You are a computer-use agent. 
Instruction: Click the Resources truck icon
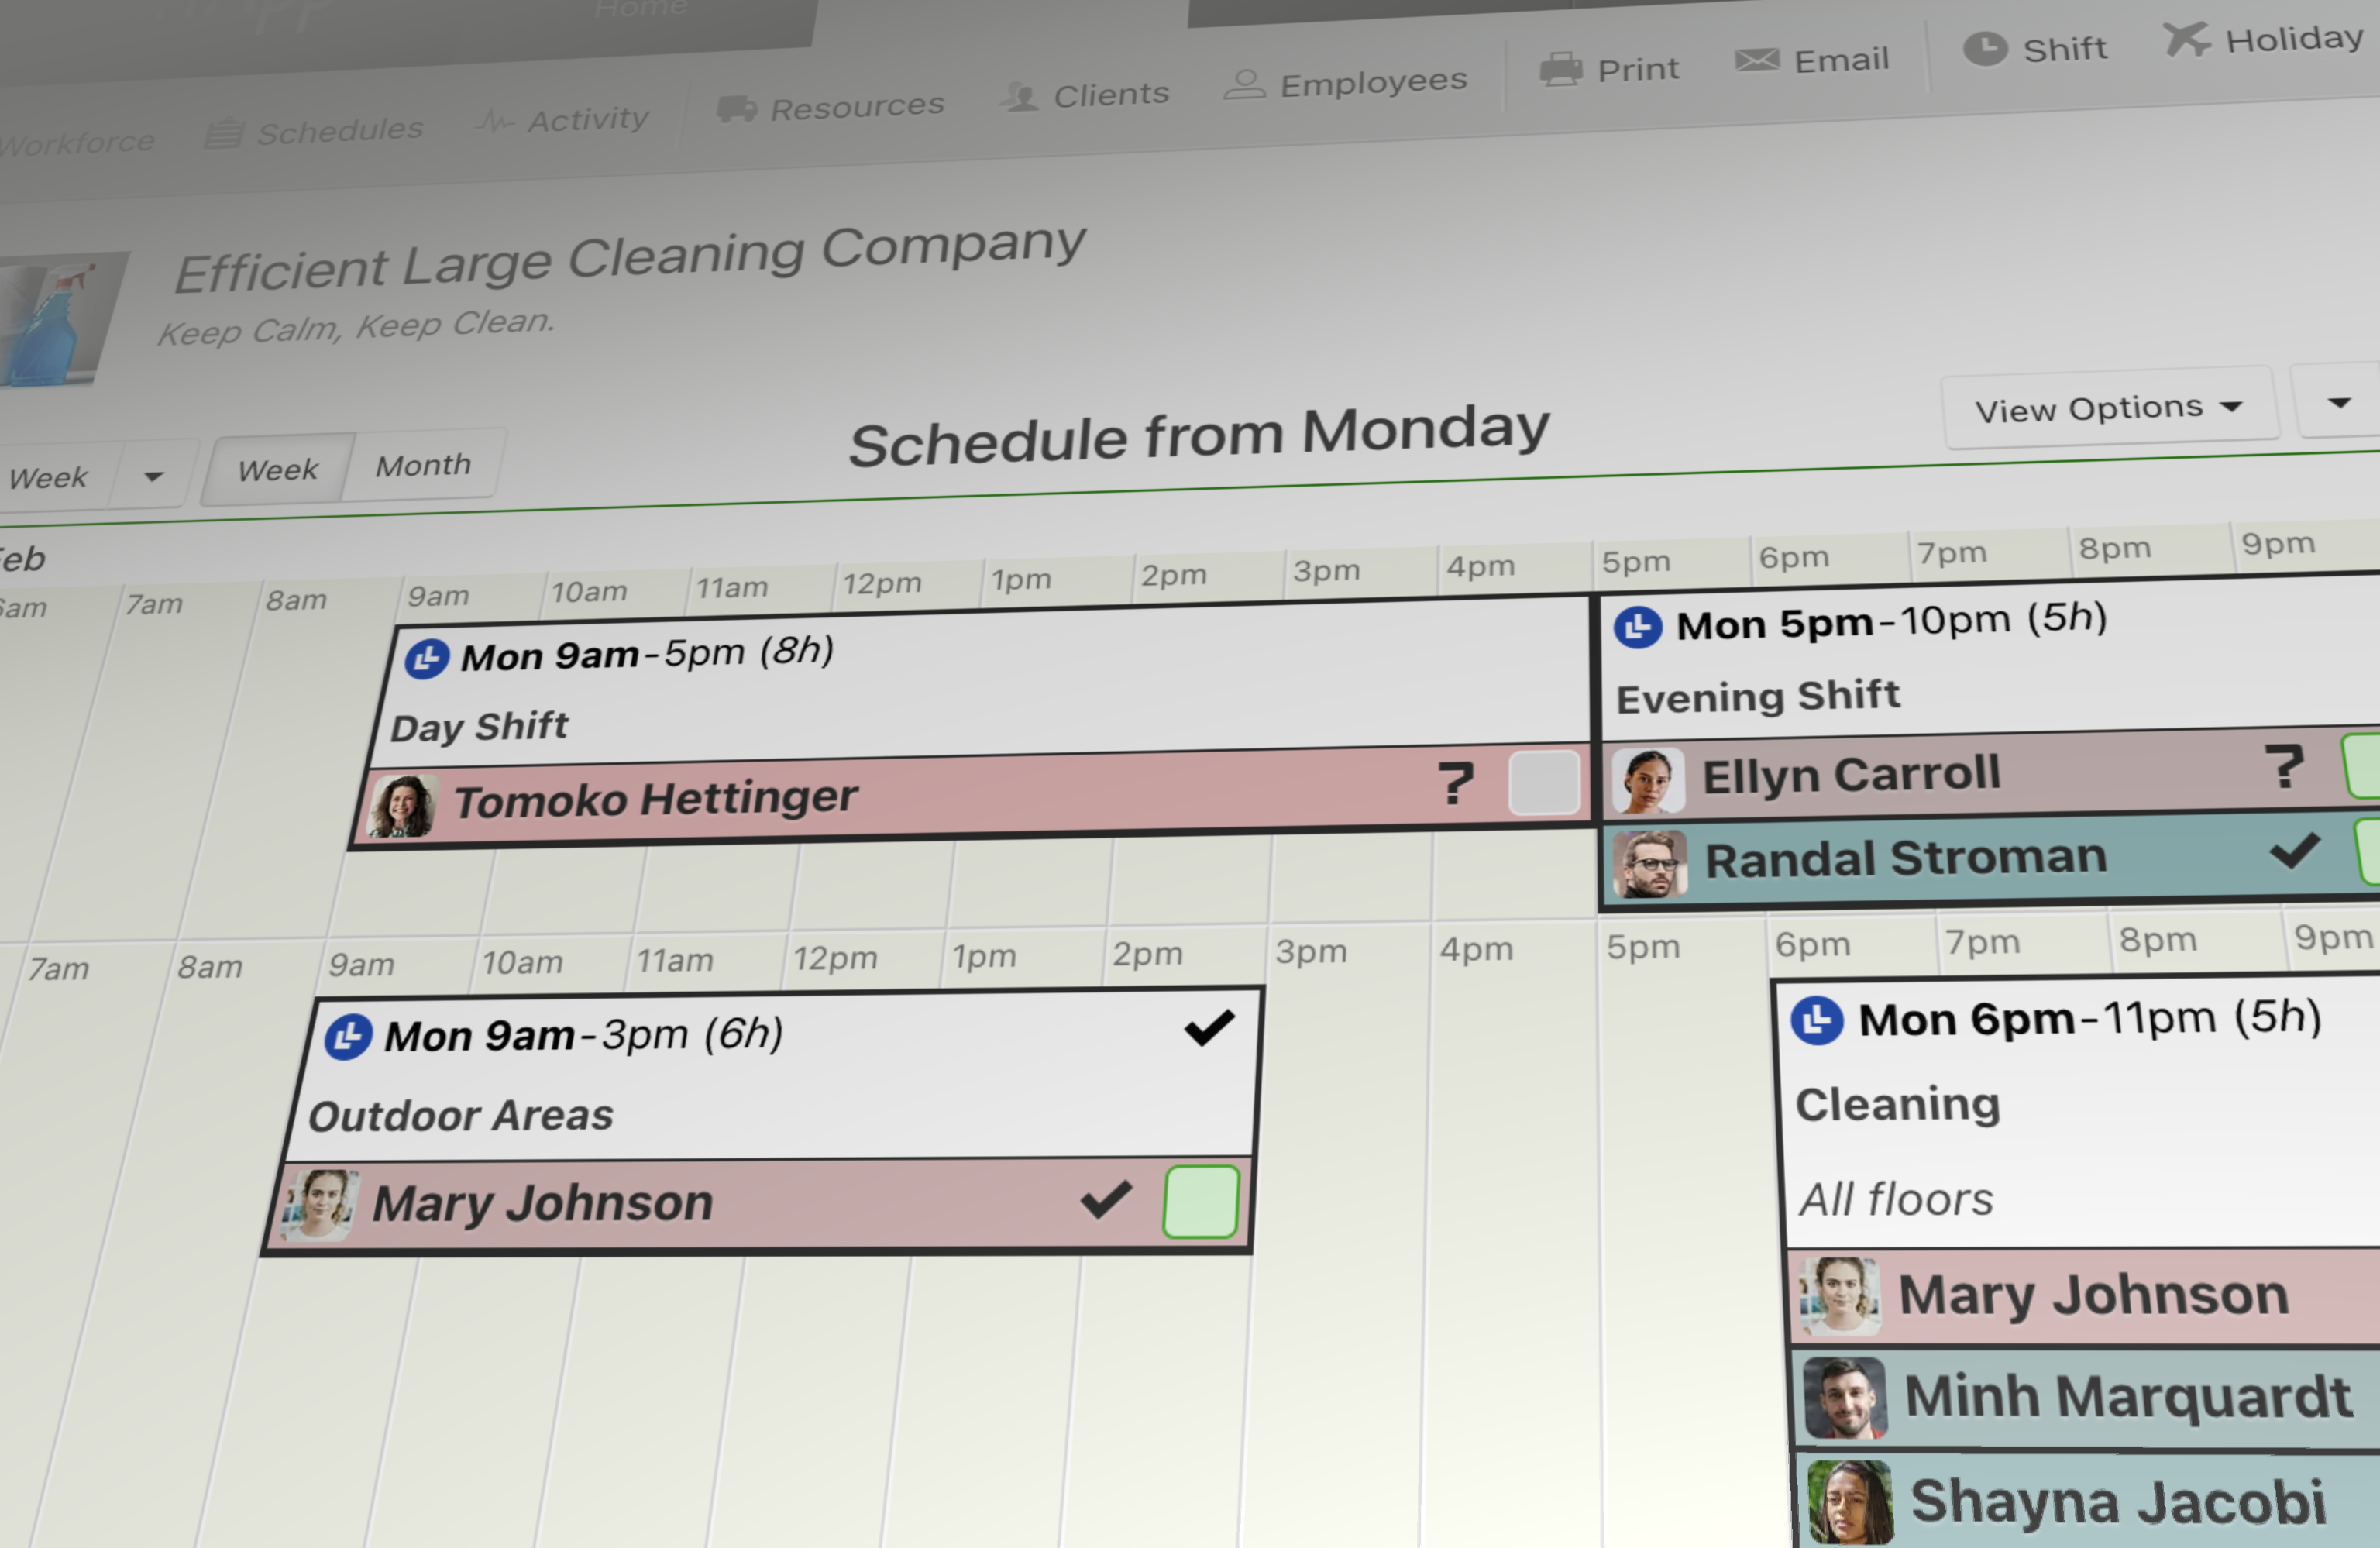coord(737,108)
